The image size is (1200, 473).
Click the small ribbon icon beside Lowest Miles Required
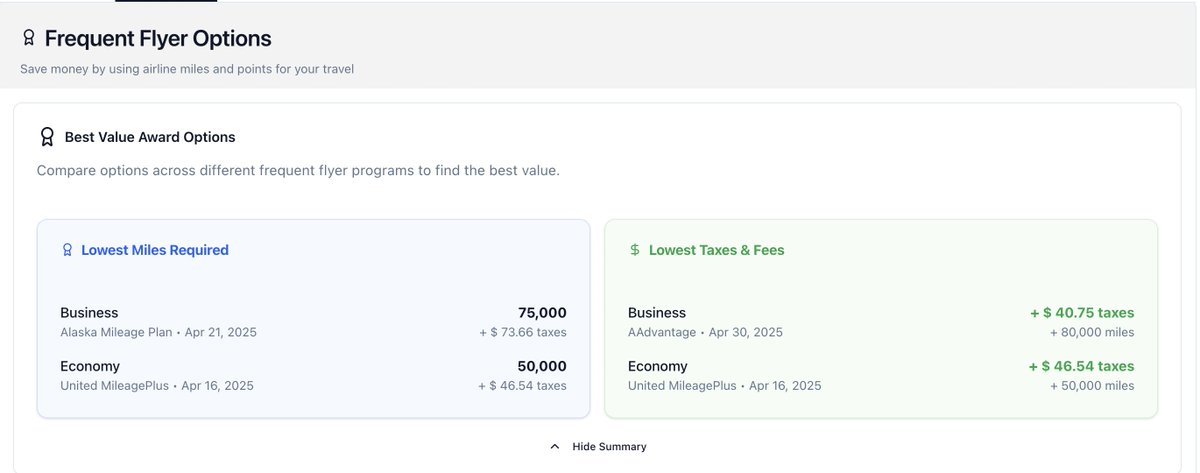(x=67, y=250)
